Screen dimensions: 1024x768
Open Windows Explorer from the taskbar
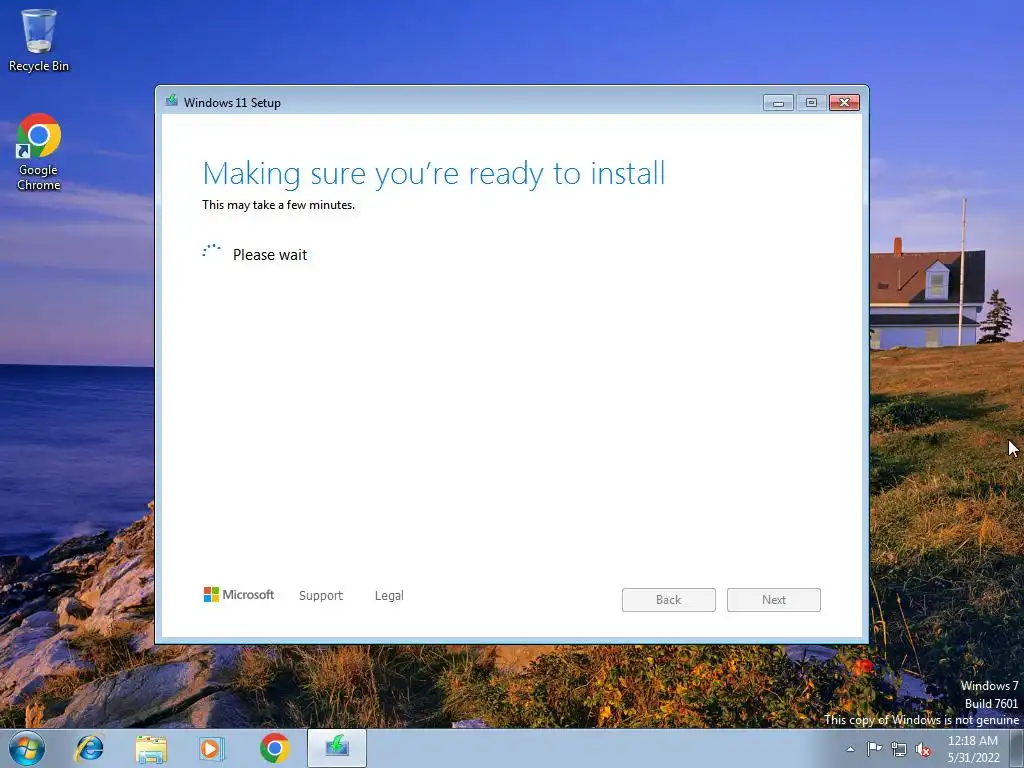[x=151, y=748]
